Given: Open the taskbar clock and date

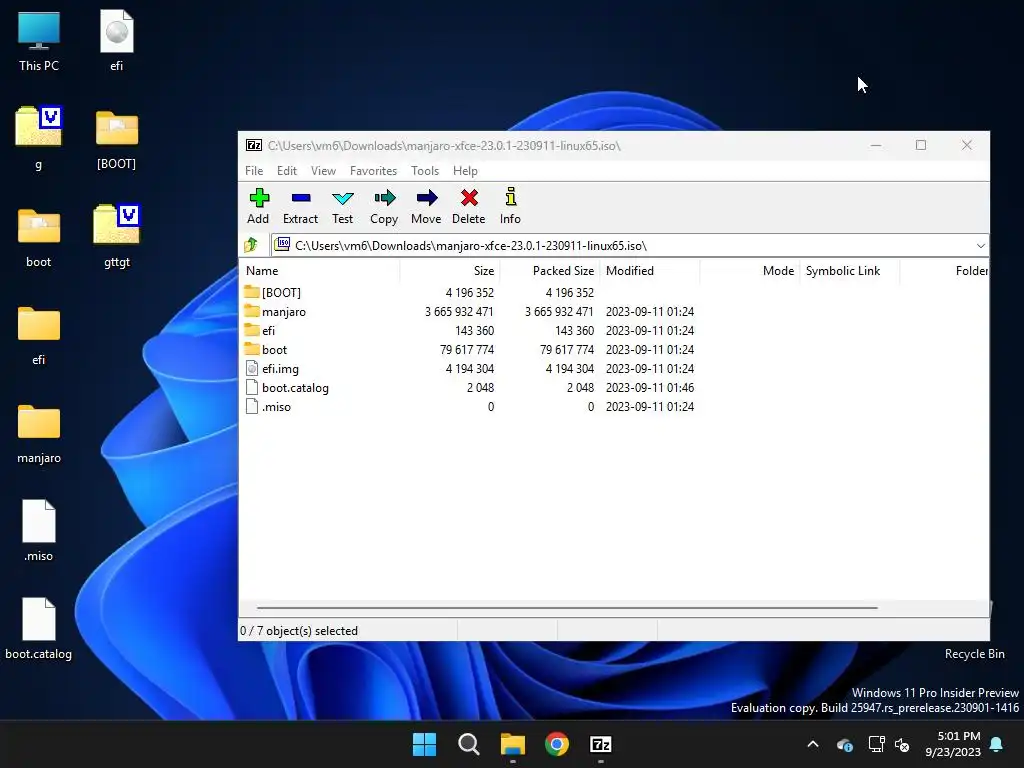Looking at the screenshot, I should [x=953, y=744].
